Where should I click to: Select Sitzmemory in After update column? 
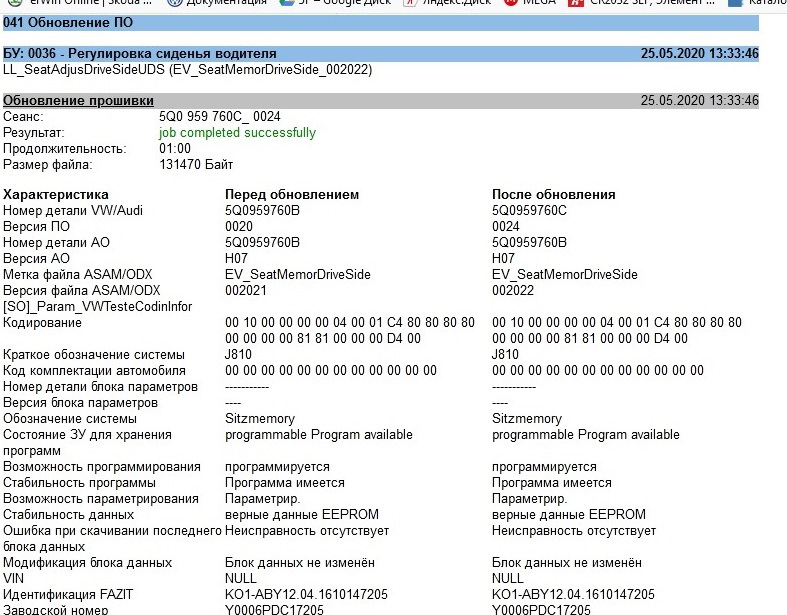527,419
